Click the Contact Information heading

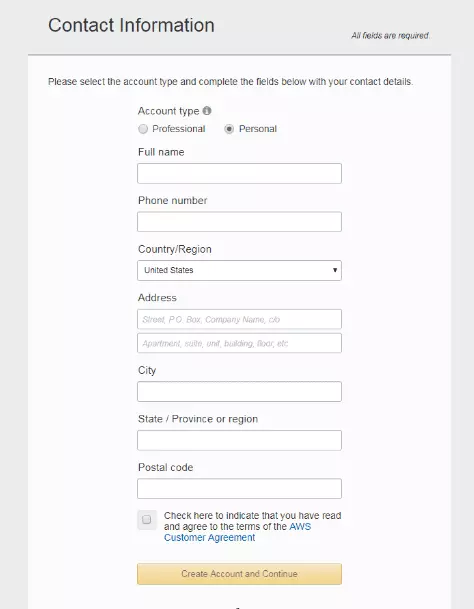click(131, 25)
